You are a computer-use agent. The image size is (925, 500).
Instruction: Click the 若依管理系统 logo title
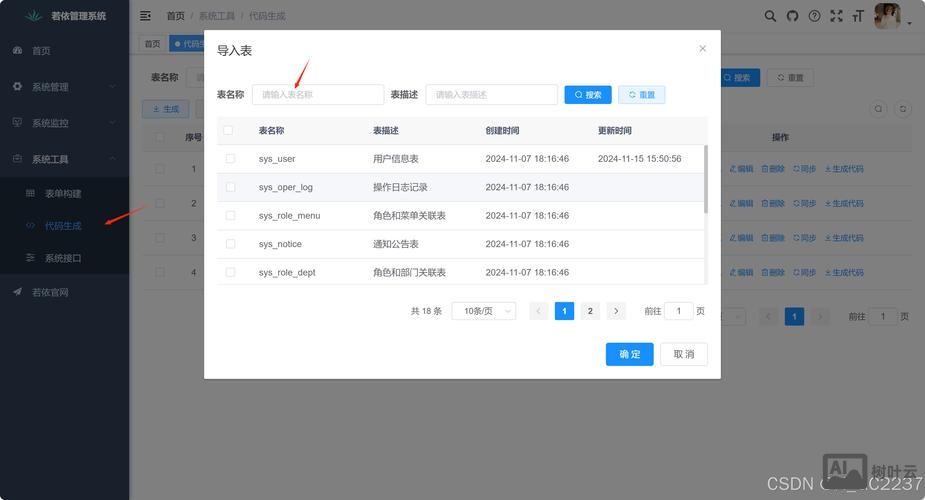[78, 16]
